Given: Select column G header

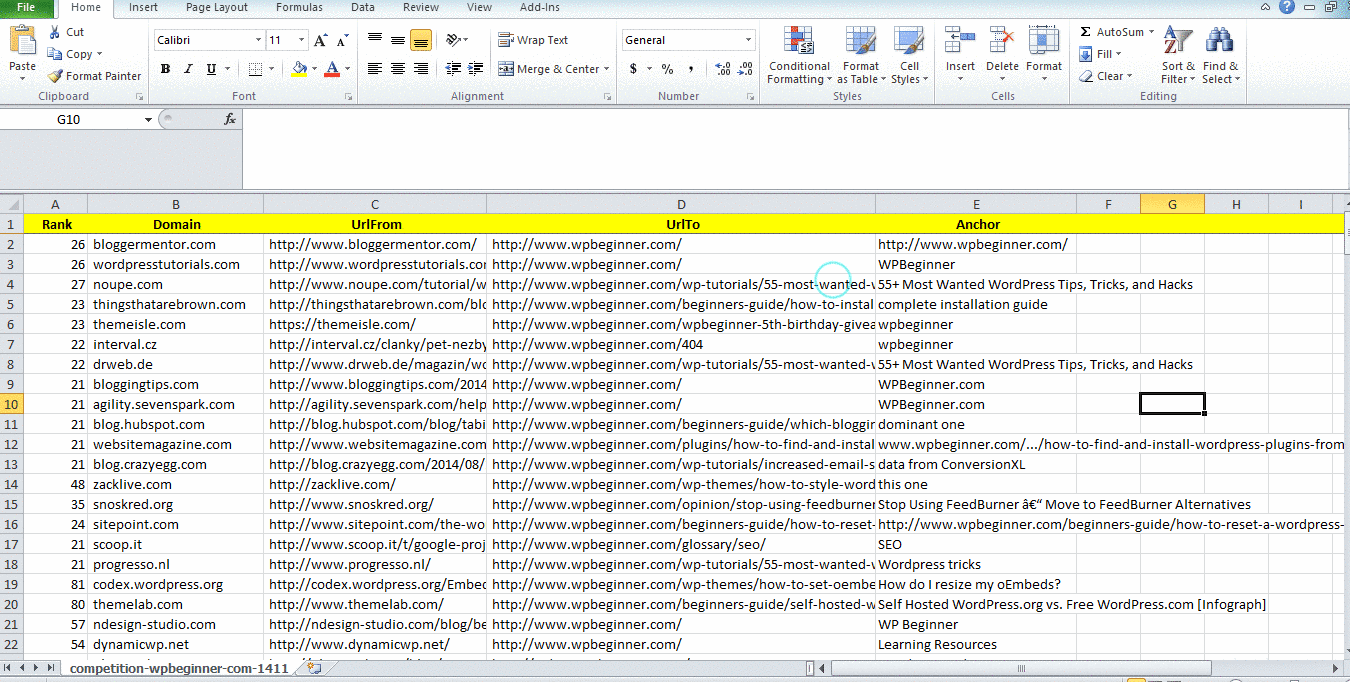Looking at the screenshot, I should (1172, 204).
